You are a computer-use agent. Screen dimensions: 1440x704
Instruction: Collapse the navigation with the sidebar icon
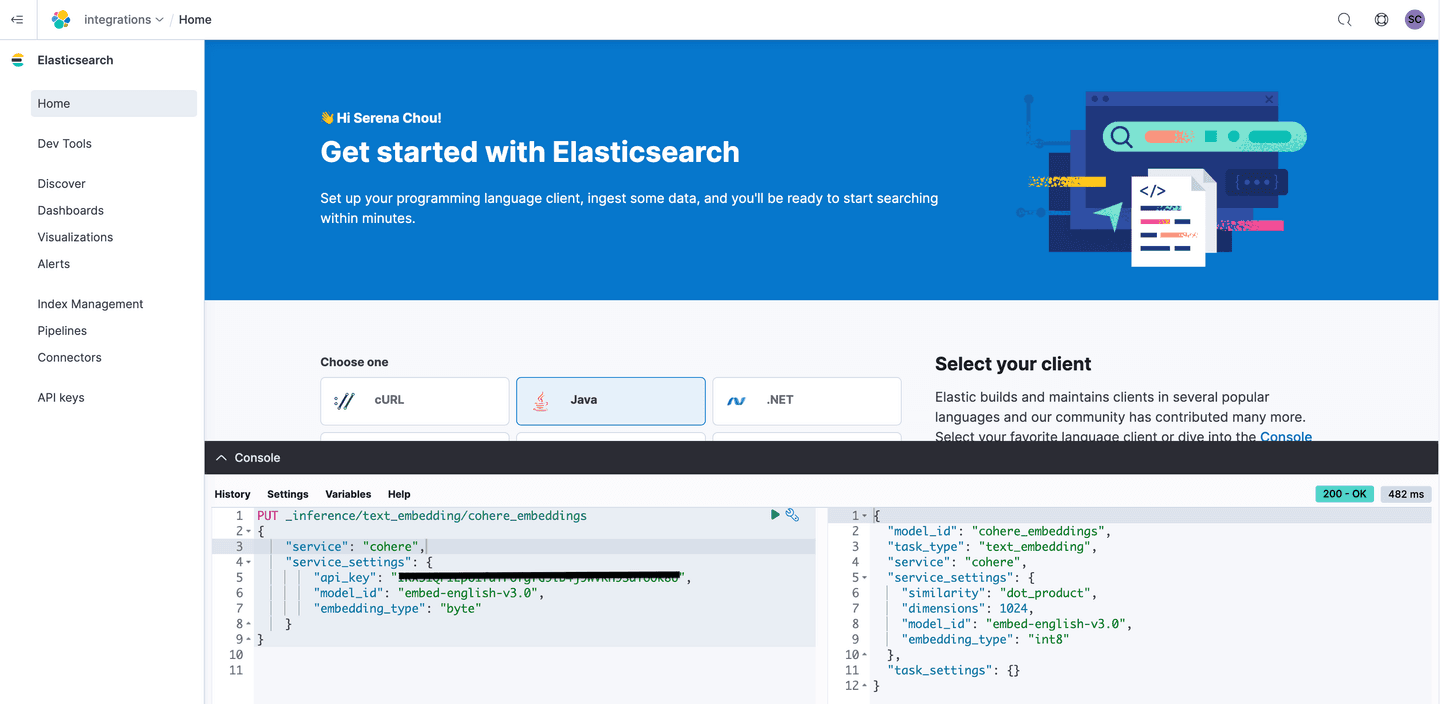pos(17,19)
